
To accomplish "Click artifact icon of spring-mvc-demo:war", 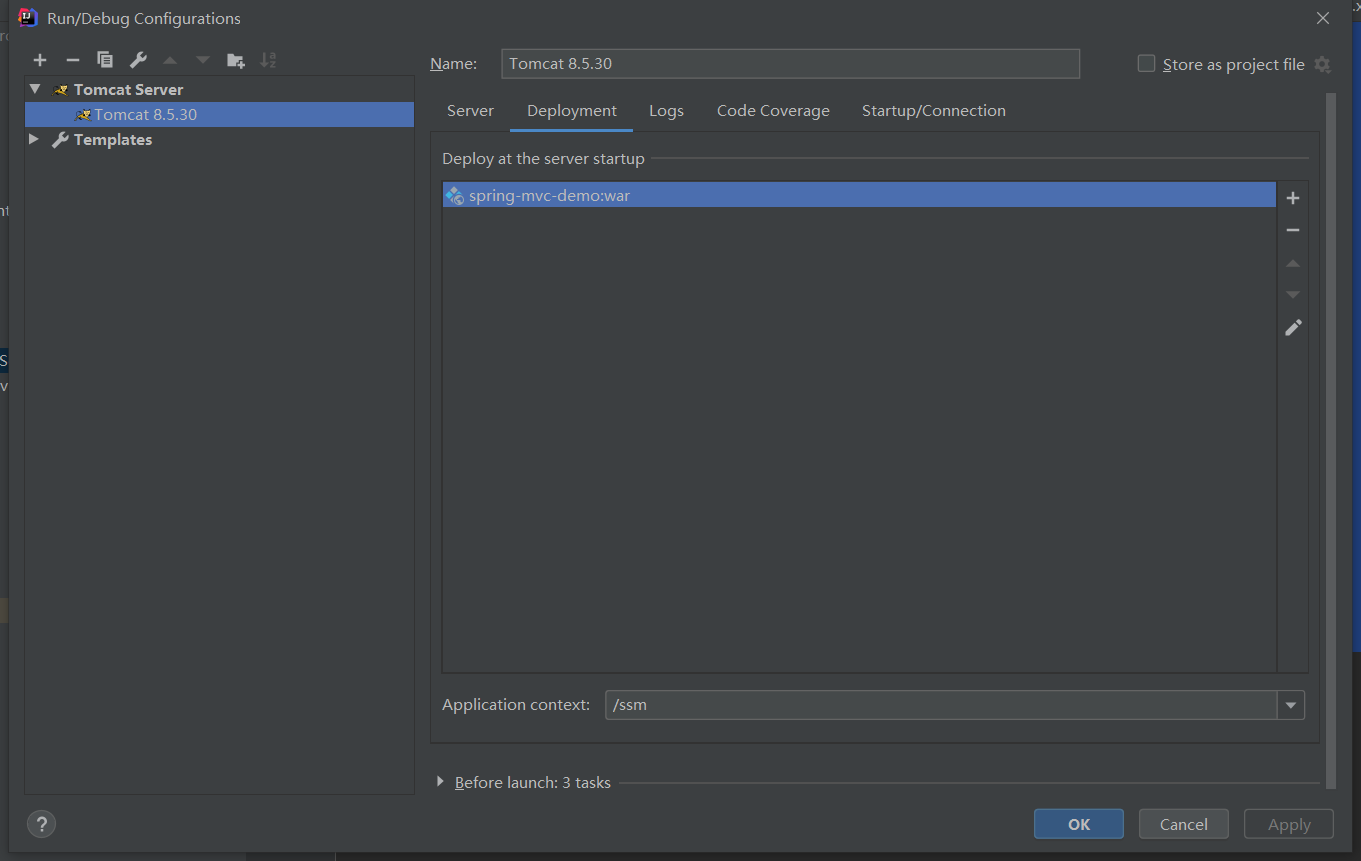I will point(455,196).
